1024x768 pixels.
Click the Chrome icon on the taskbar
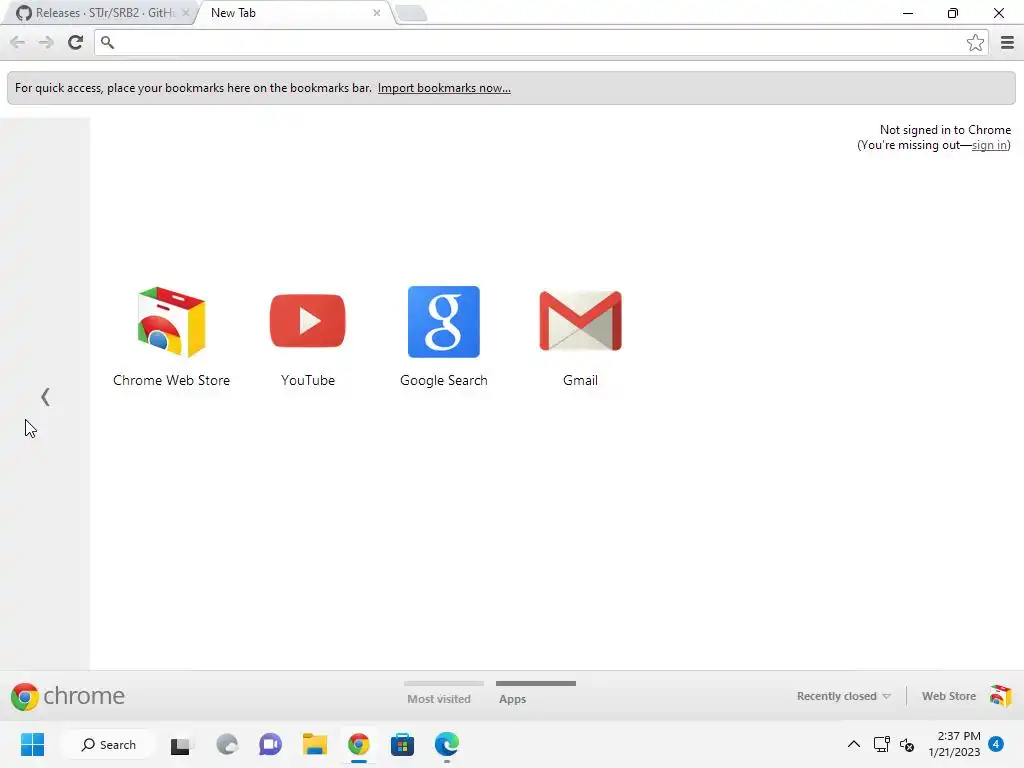tap(359, 744)
